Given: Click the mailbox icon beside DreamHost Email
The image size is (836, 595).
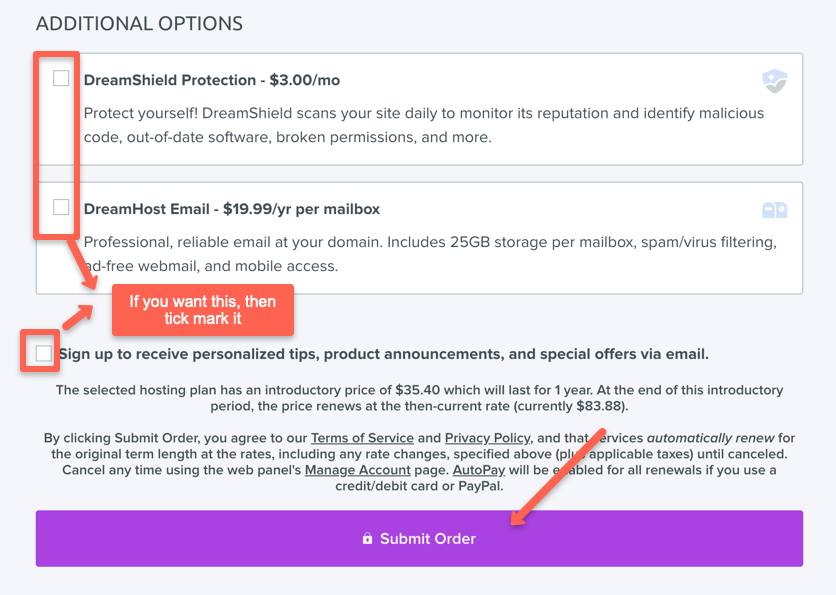Looking at the screenshot, I should (773, 209).
